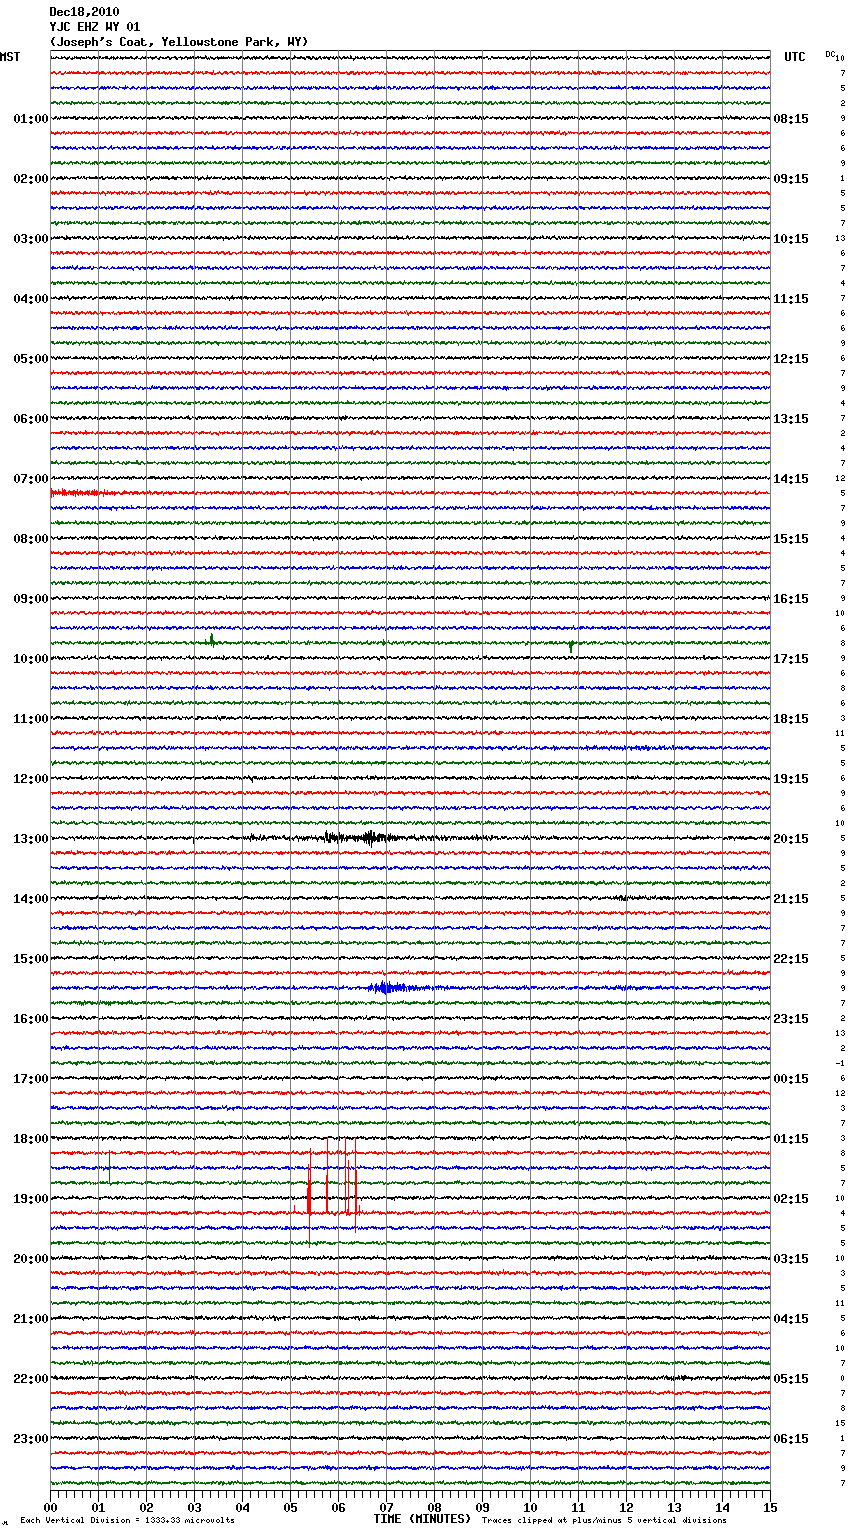Click the green spike near minute 11 above 10:00

pyautogui.click(x=571, y=647)
